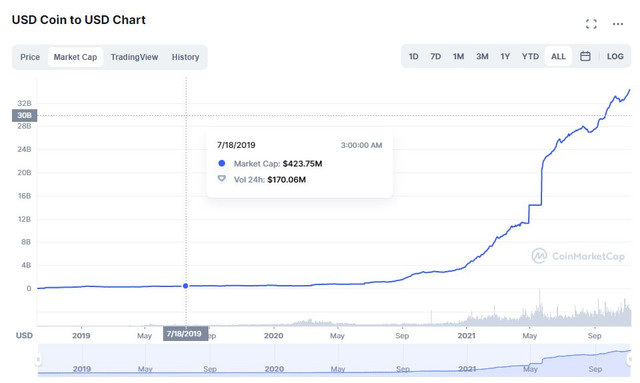Click the blue data point on 7/18/2019
Viewport: 640px width, 383px height.
[186, 286]
